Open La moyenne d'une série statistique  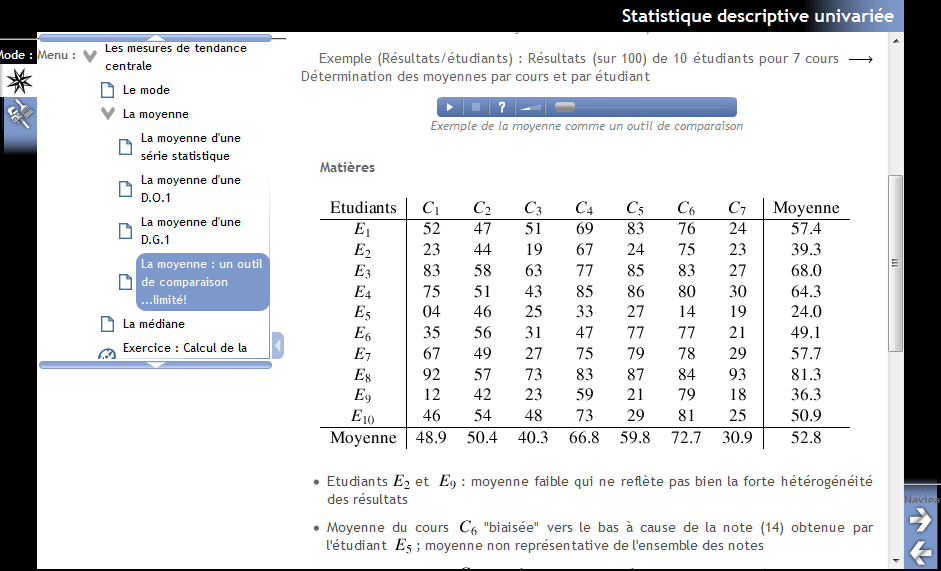191,147
